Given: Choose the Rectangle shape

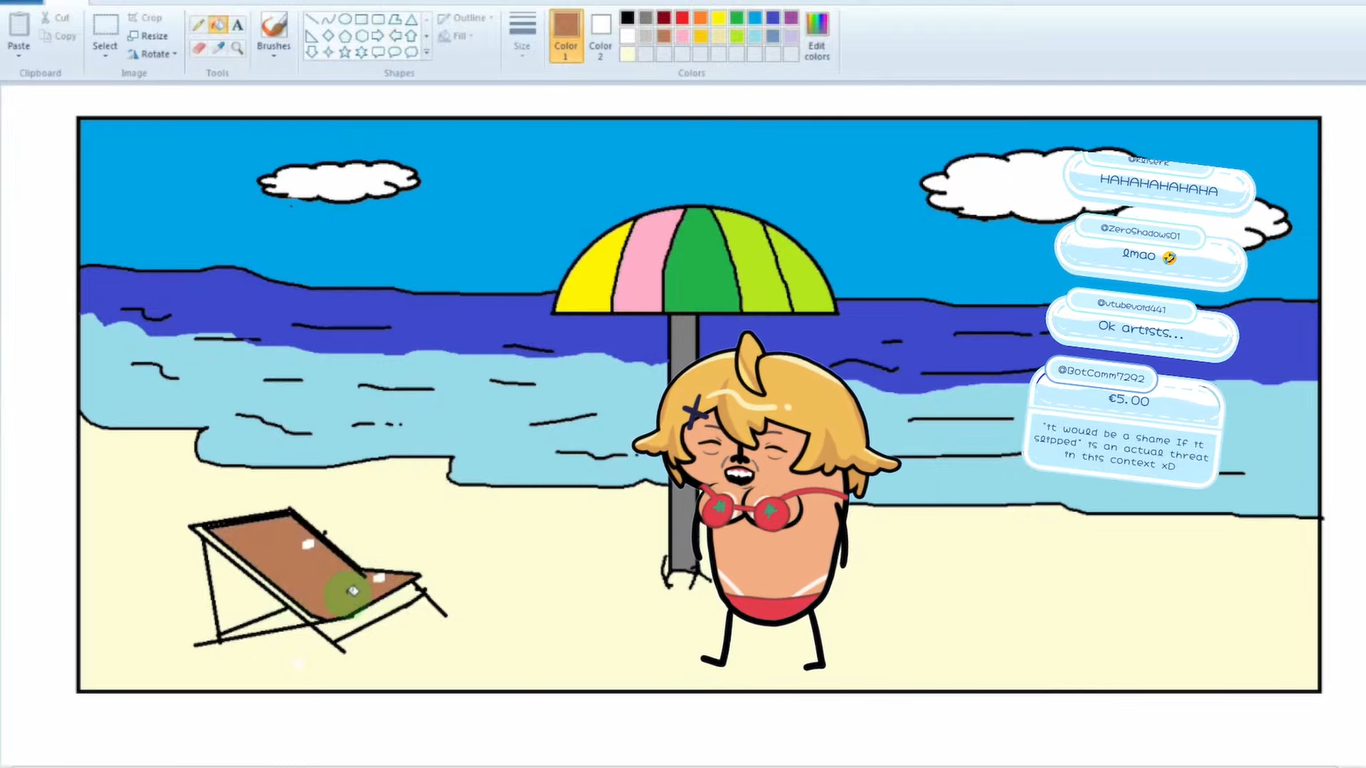Looking at the screenshot, I should click(361, 19).
